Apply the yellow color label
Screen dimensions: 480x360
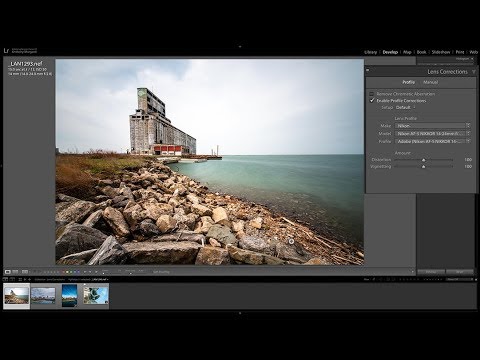(x=67, y=272)
